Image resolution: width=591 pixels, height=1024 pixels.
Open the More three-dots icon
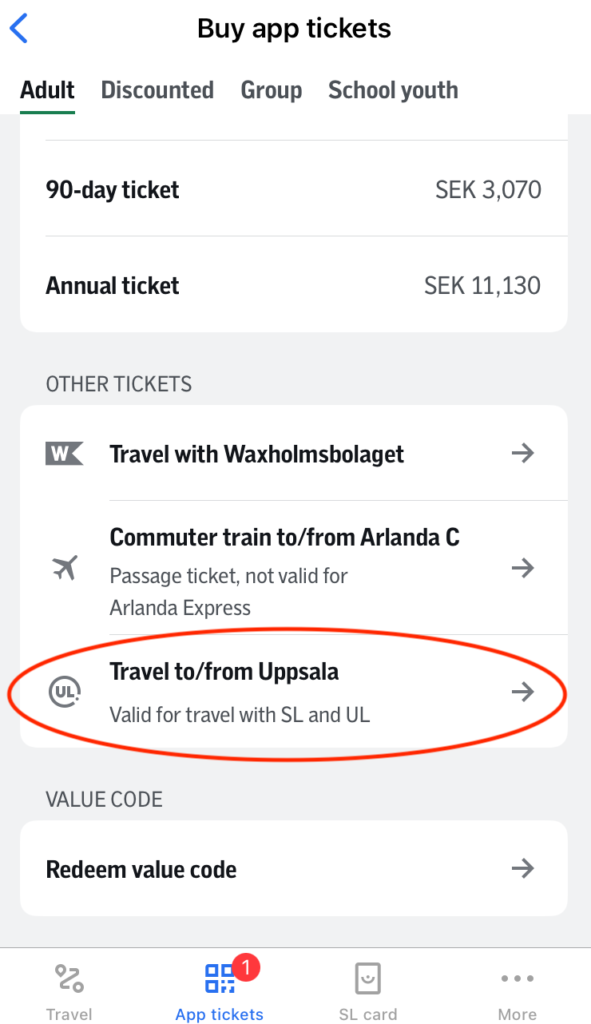(517, 978)
